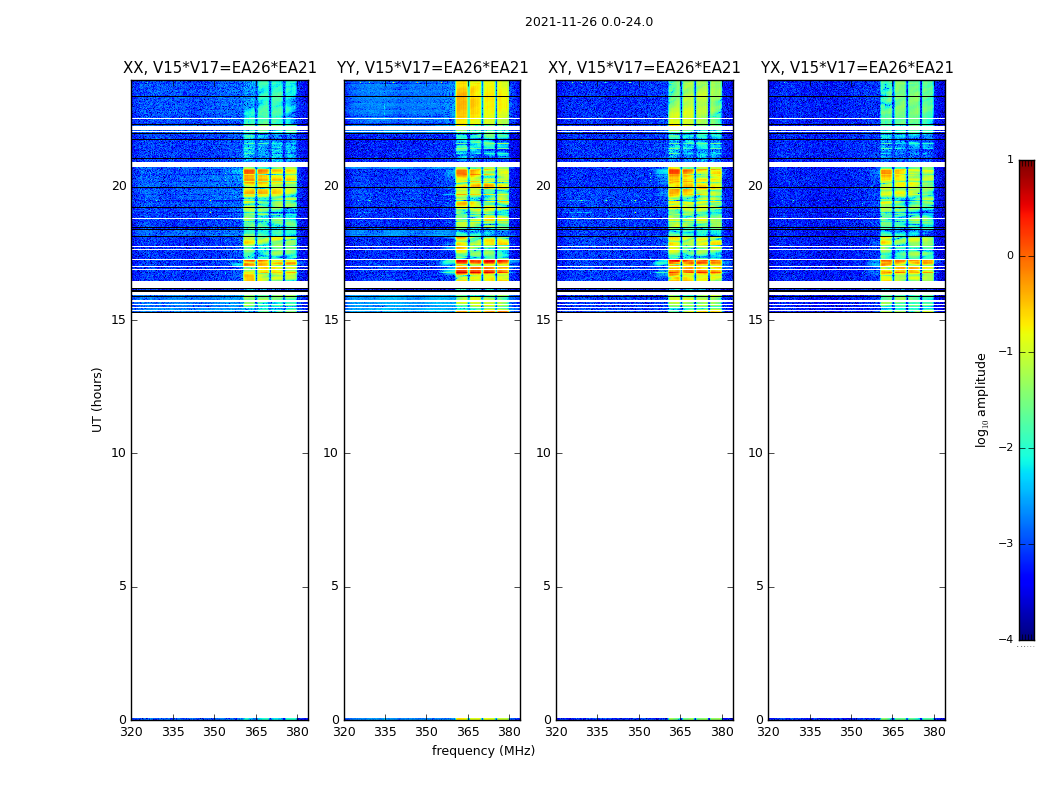
Task: Select the YY panel title text
Action: coord(432,68)
